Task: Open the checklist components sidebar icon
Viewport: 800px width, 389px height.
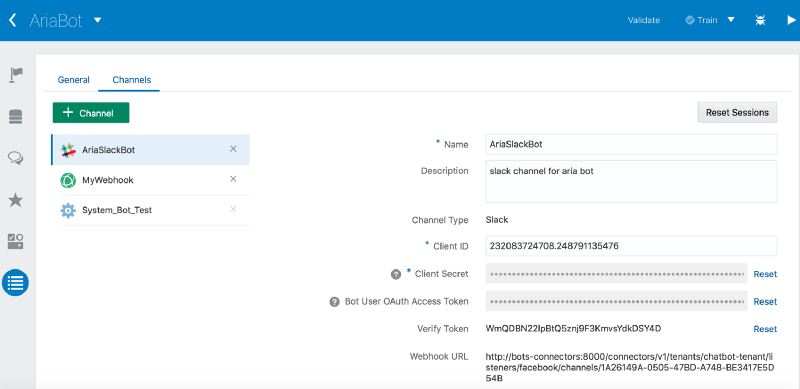Action: [x=16, y=241]
